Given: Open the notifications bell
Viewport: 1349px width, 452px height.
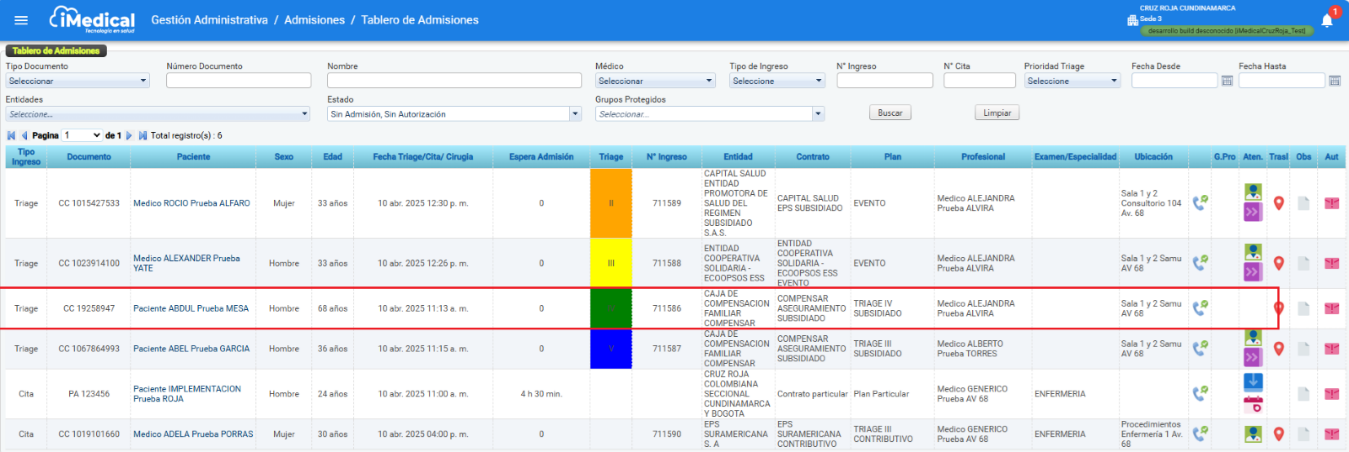Looking at the screenshot, I should (x=1327, y=21).
